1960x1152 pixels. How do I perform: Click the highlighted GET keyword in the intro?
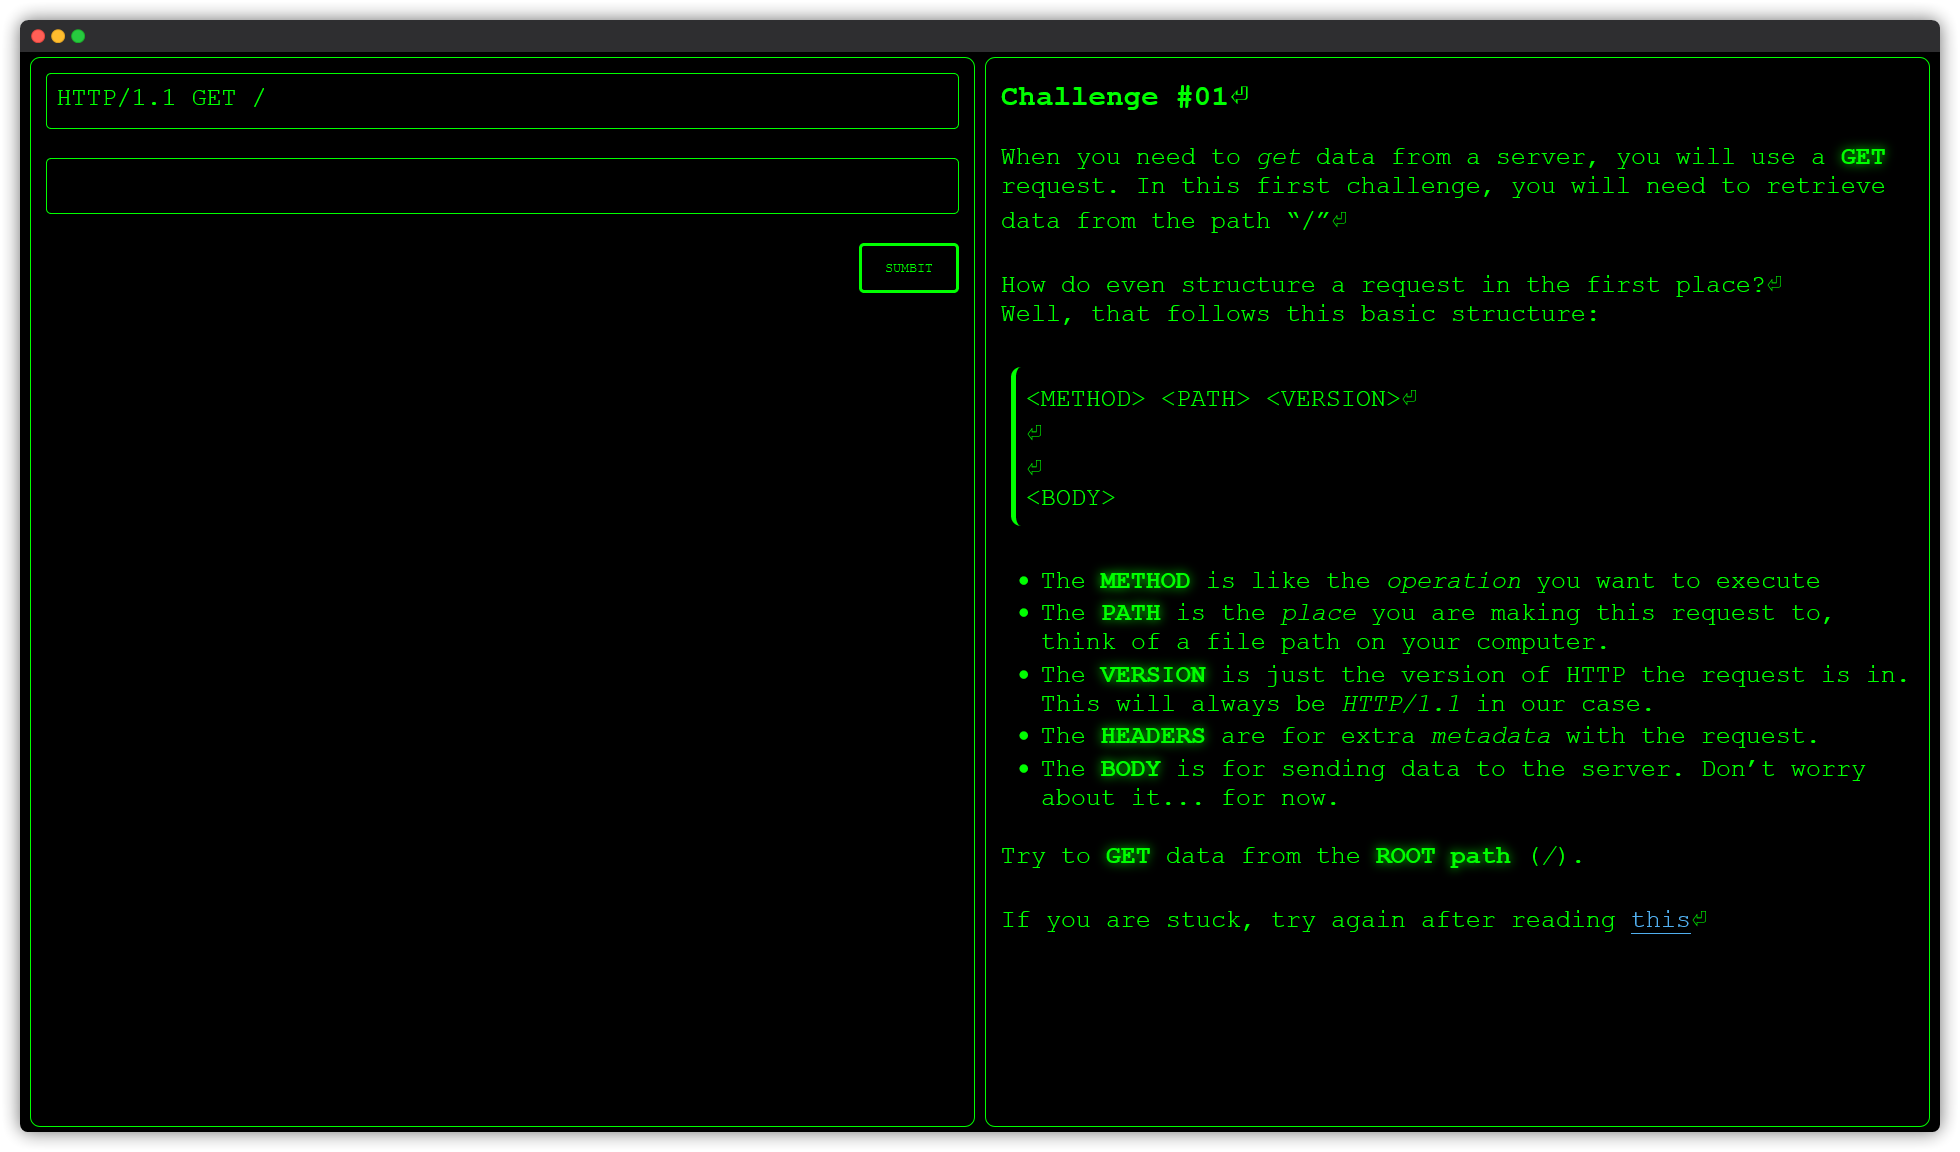pos(1862,156)
